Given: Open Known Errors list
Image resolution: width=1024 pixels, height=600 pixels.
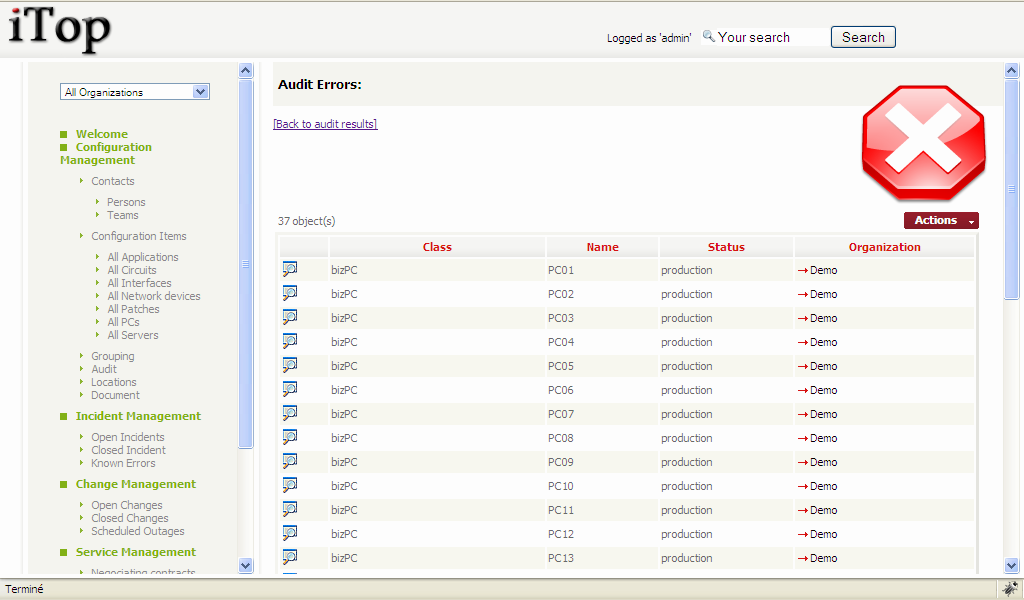Looking at the screenshot, I should point(123,463).
